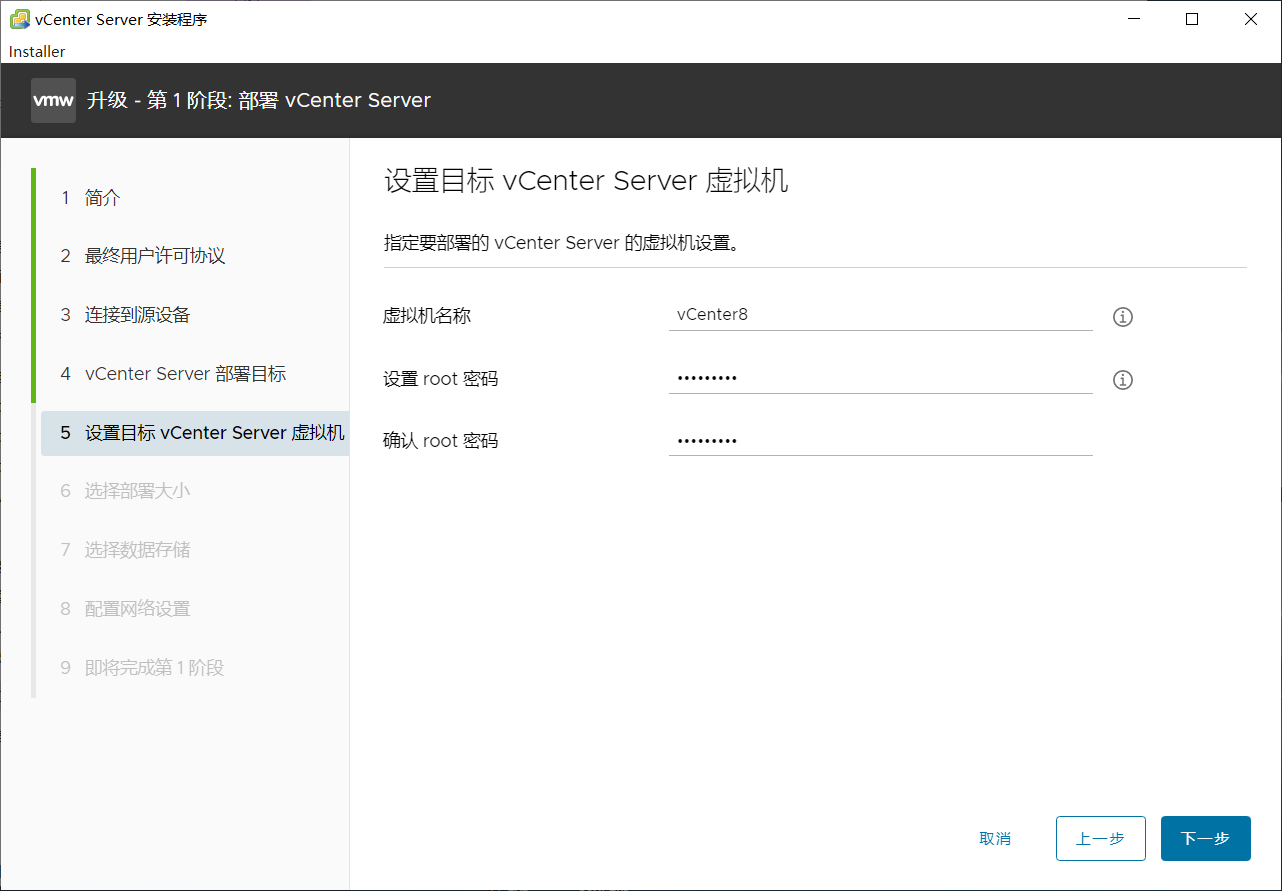
Task: Focus the 虚拟机名称 input field
Action: pyautogui.click(x=880, y=315)
